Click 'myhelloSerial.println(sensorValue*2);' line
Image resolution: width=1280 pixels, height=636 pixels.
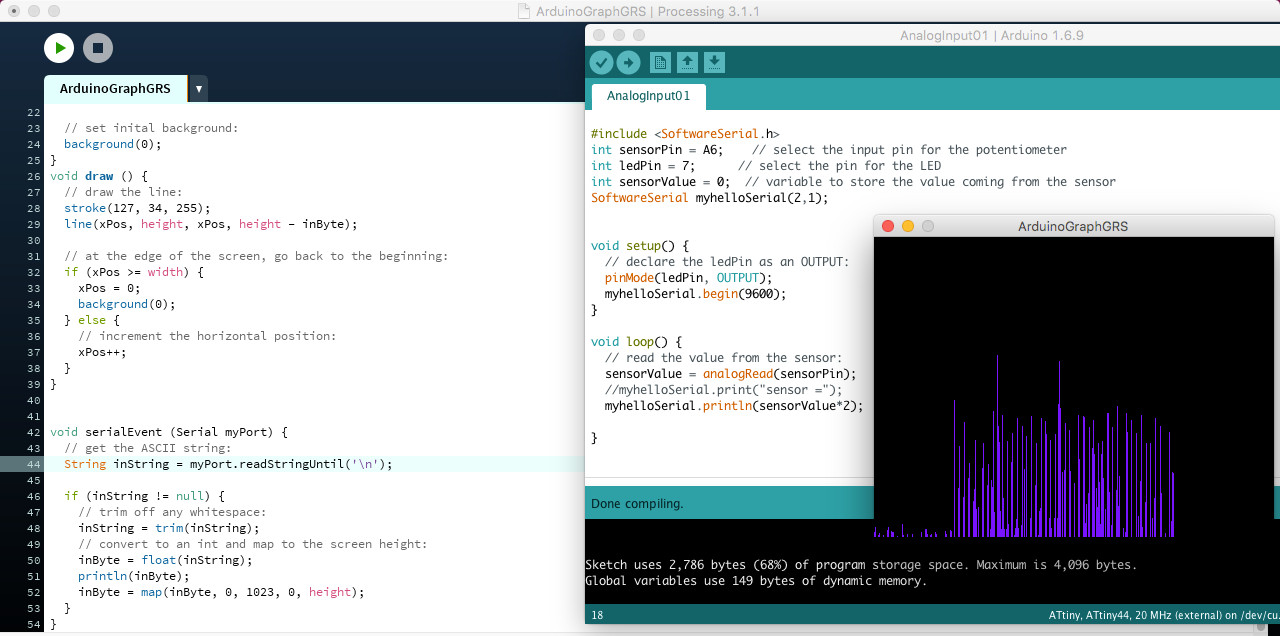click(734, 406)
